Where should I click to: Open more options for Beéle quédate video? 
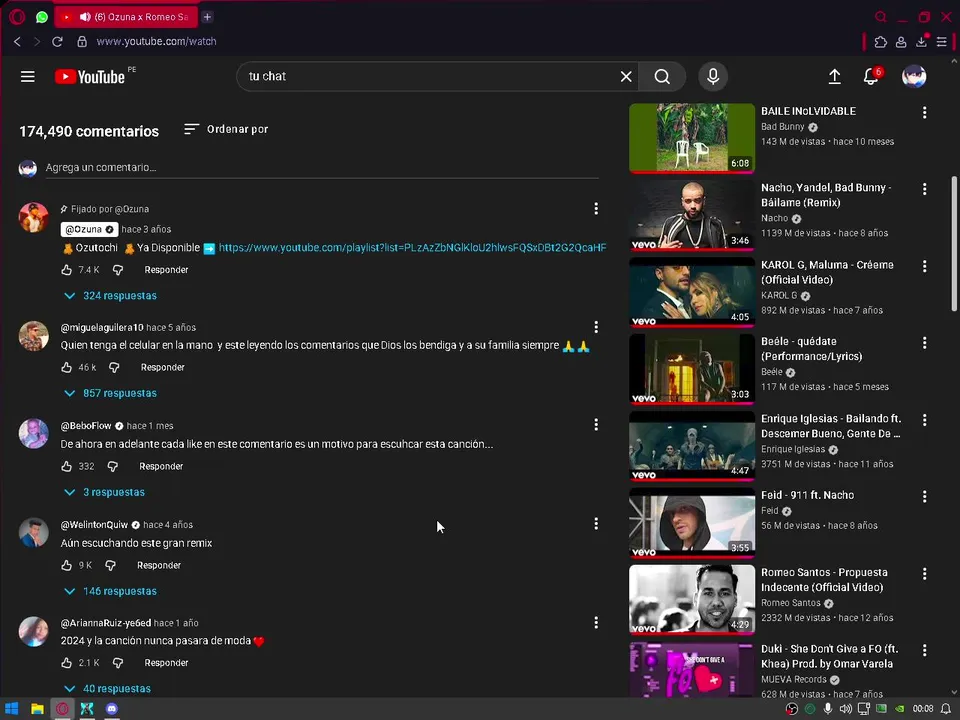point(924,343)
